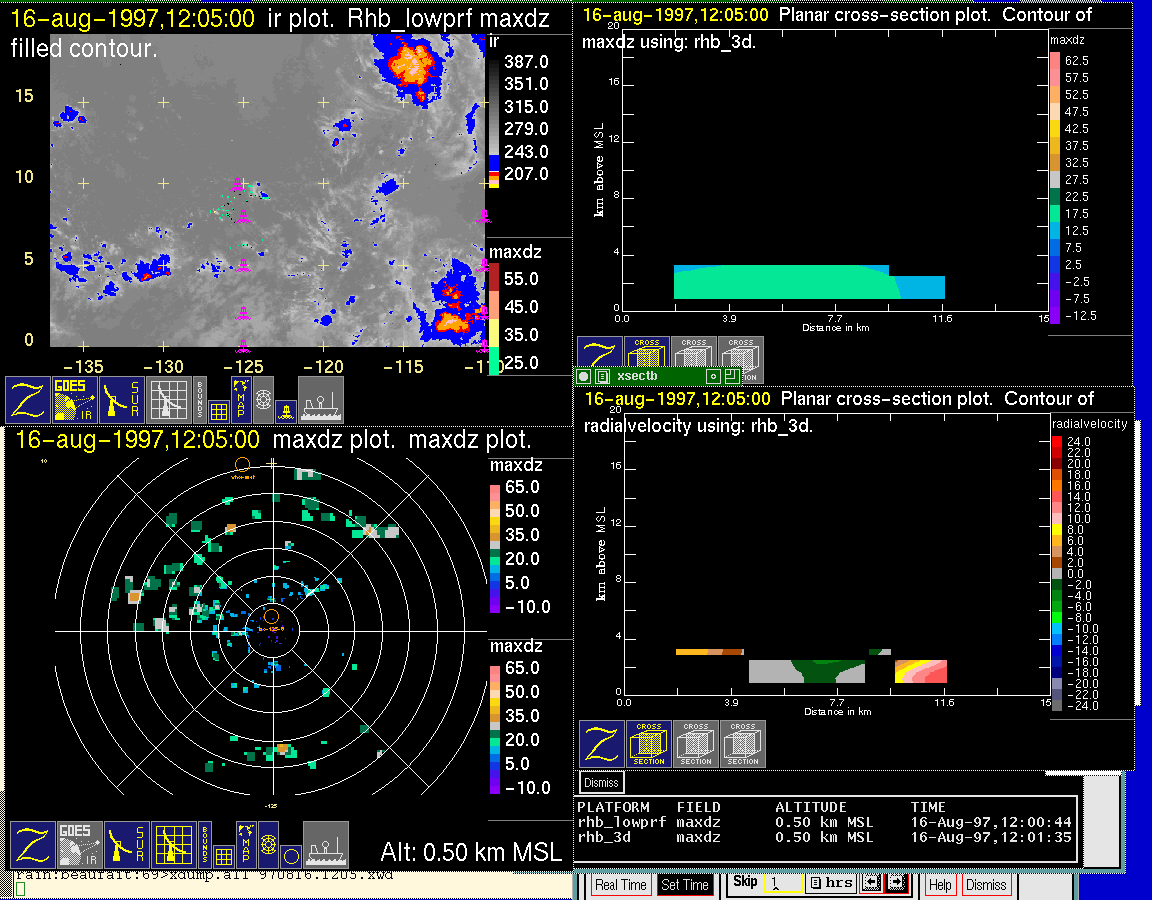Select the highlighted CROSS SECTION icon in radial velocity panel

point(649,744)
